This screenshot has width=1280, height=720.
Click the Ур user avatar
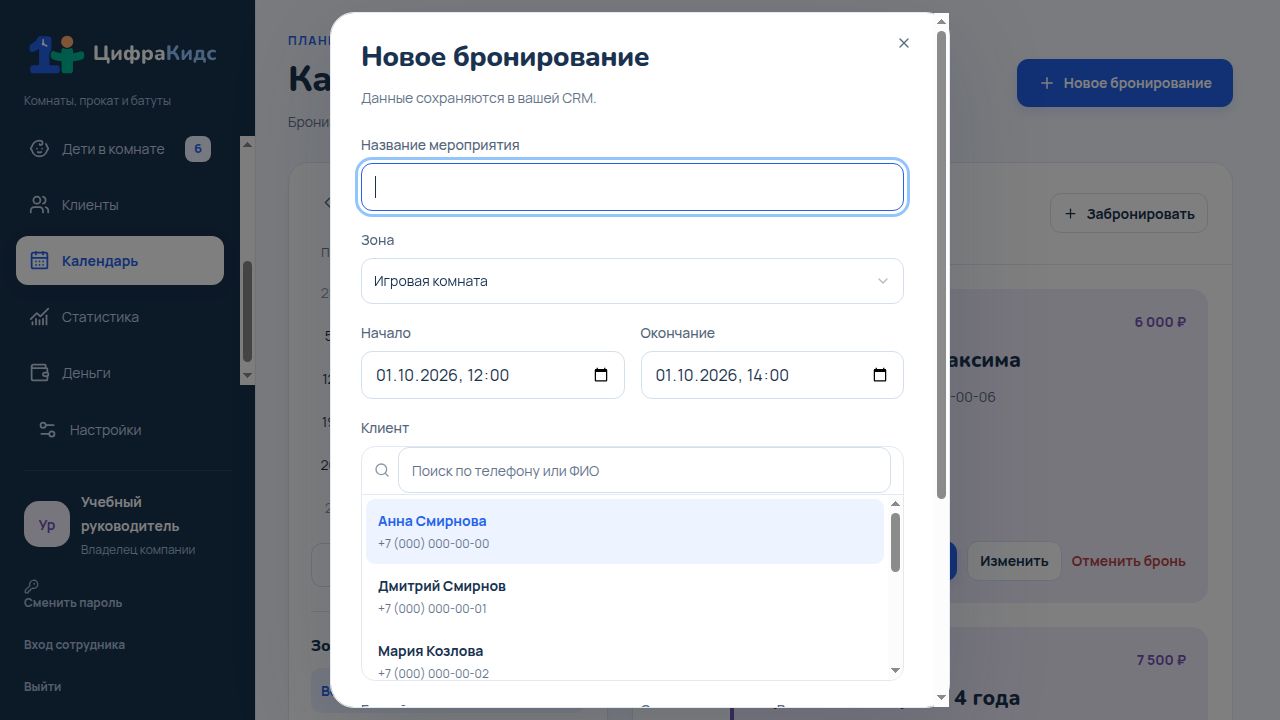tap(47, 525)
